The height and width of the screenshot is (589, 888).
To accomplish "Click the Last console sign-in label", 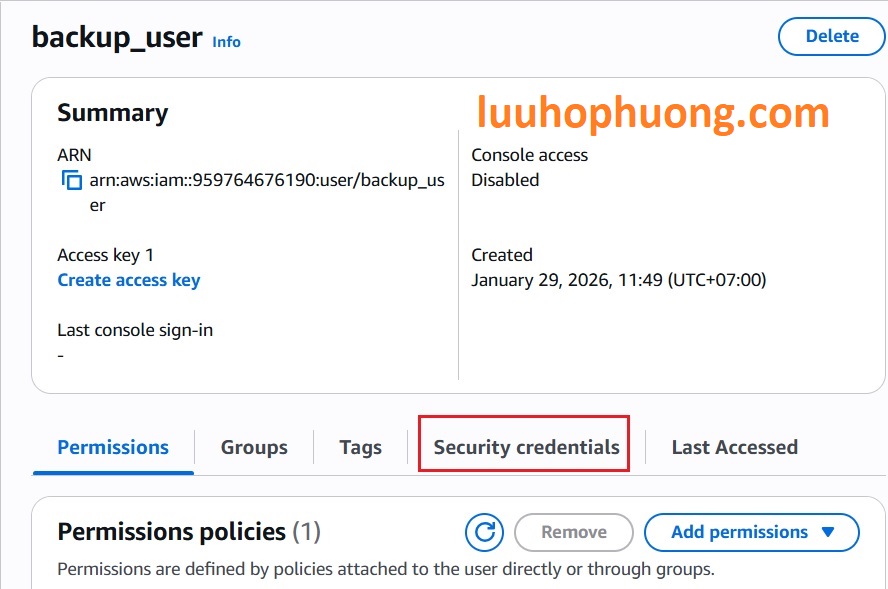I will click(135, 330).
